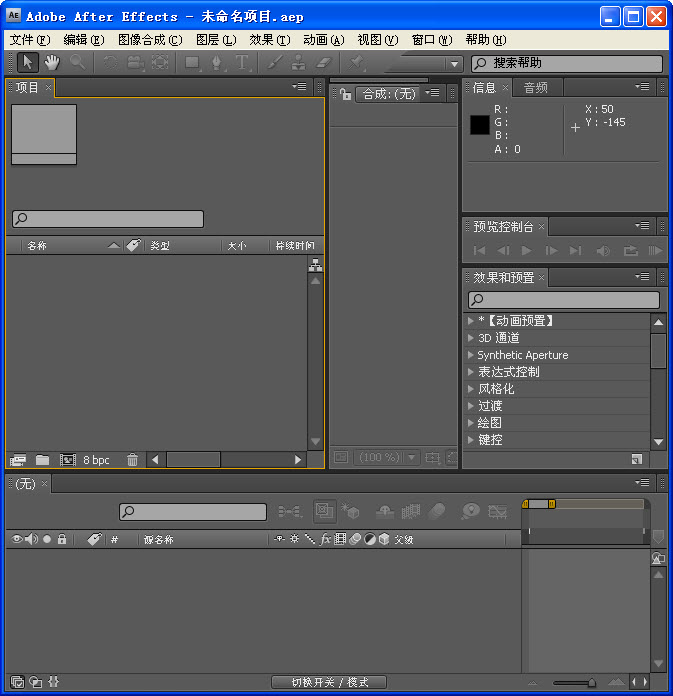
Task: Click the Project panel search field
Action: [x=108, y=219]
